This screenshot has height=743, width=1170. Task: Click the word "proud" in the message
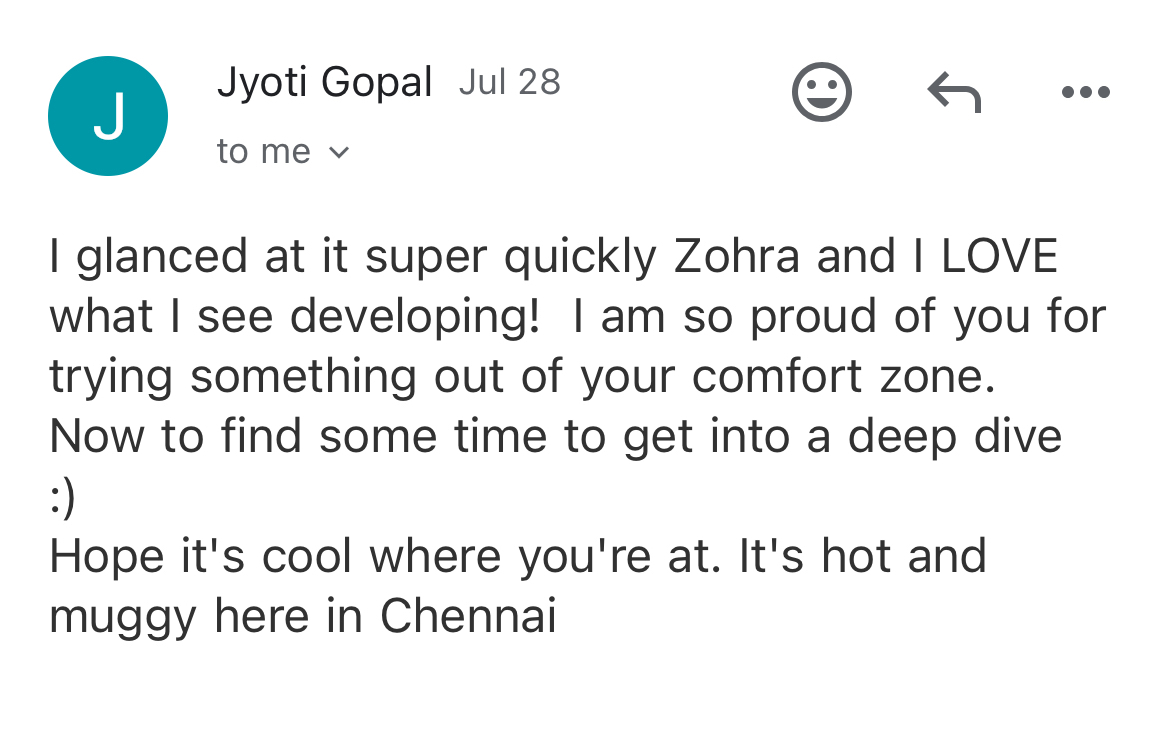tap(814, 317)
